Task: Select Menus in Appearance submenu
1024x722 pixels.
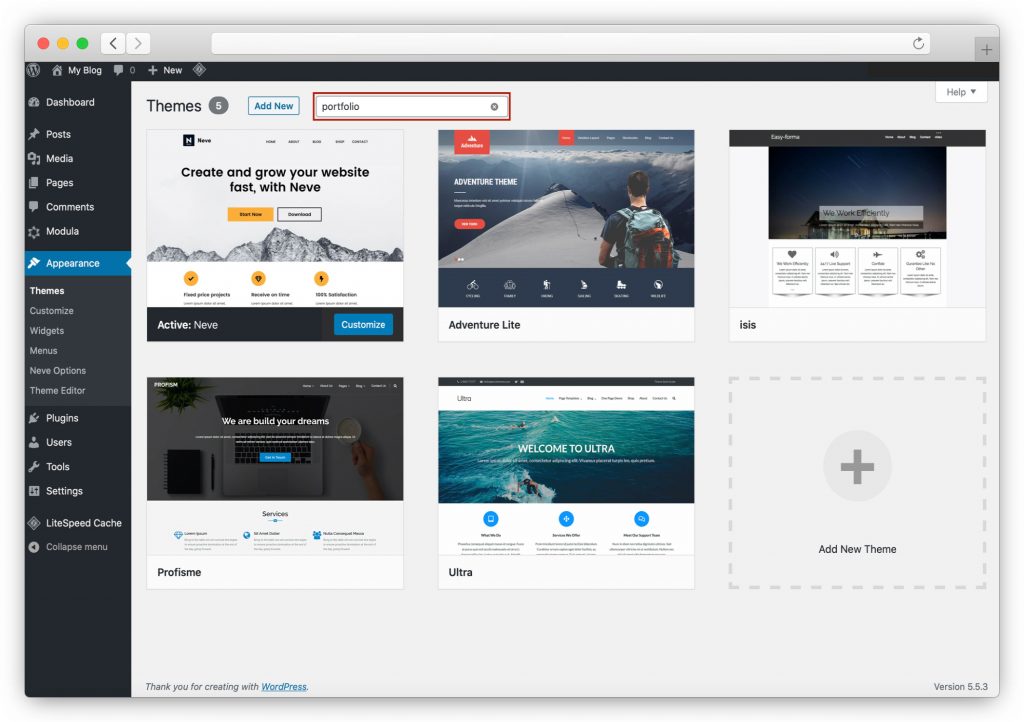Action: pyautogui.click(x=43, y=351)
